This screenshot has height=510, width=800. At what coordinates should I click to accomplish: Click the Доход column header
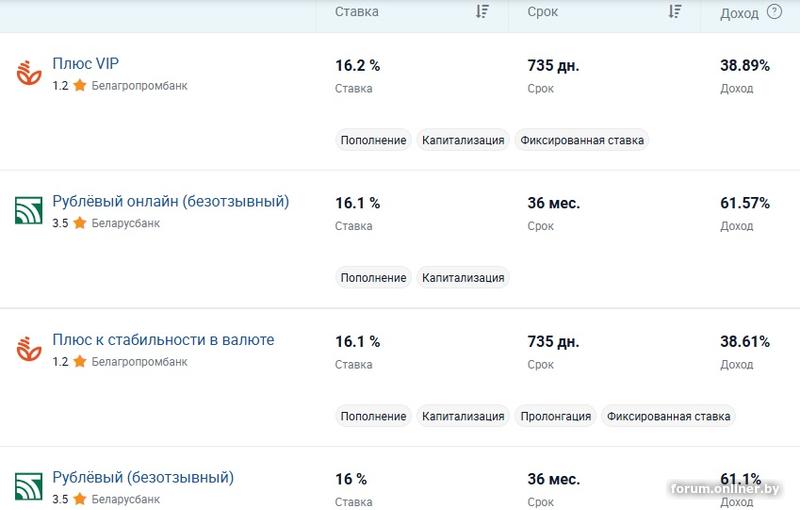tap(739, 13)
